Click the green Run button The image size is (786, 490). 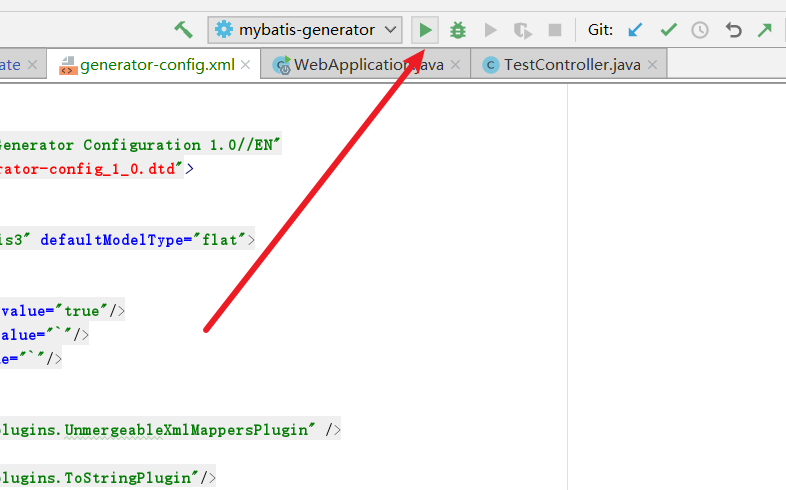(425, 30)
